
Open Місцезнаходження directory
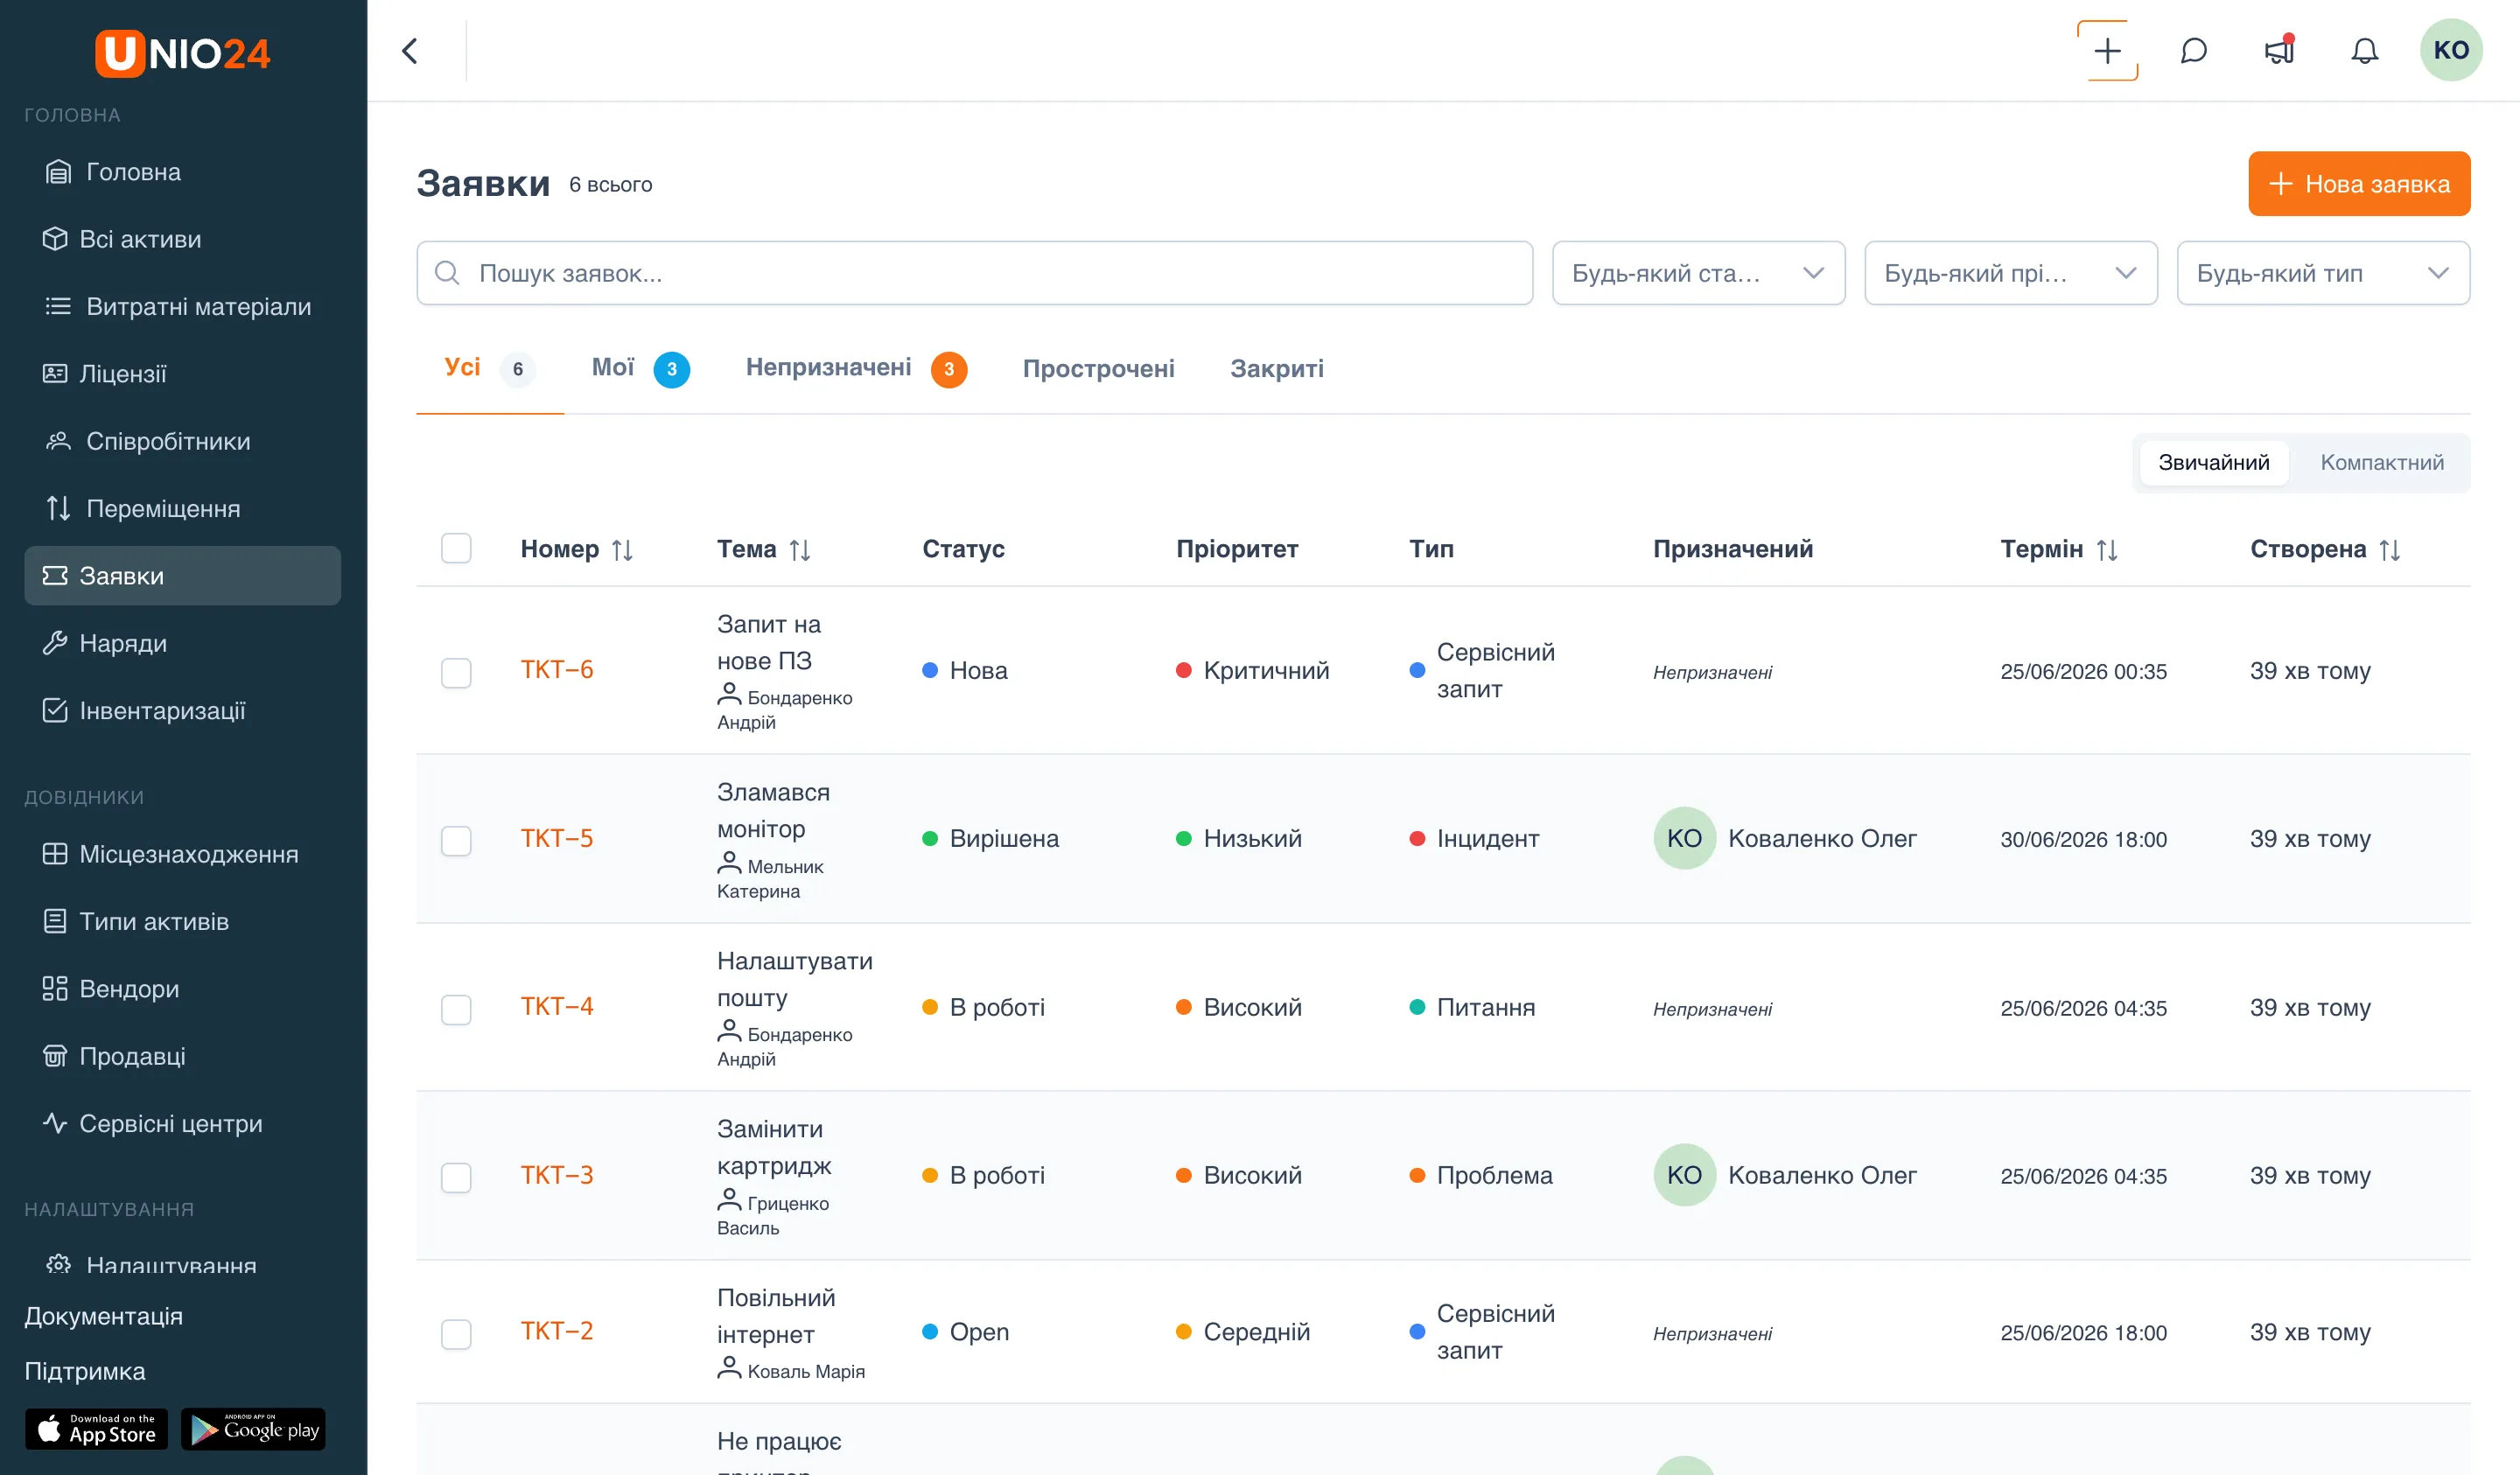(183, 854)
